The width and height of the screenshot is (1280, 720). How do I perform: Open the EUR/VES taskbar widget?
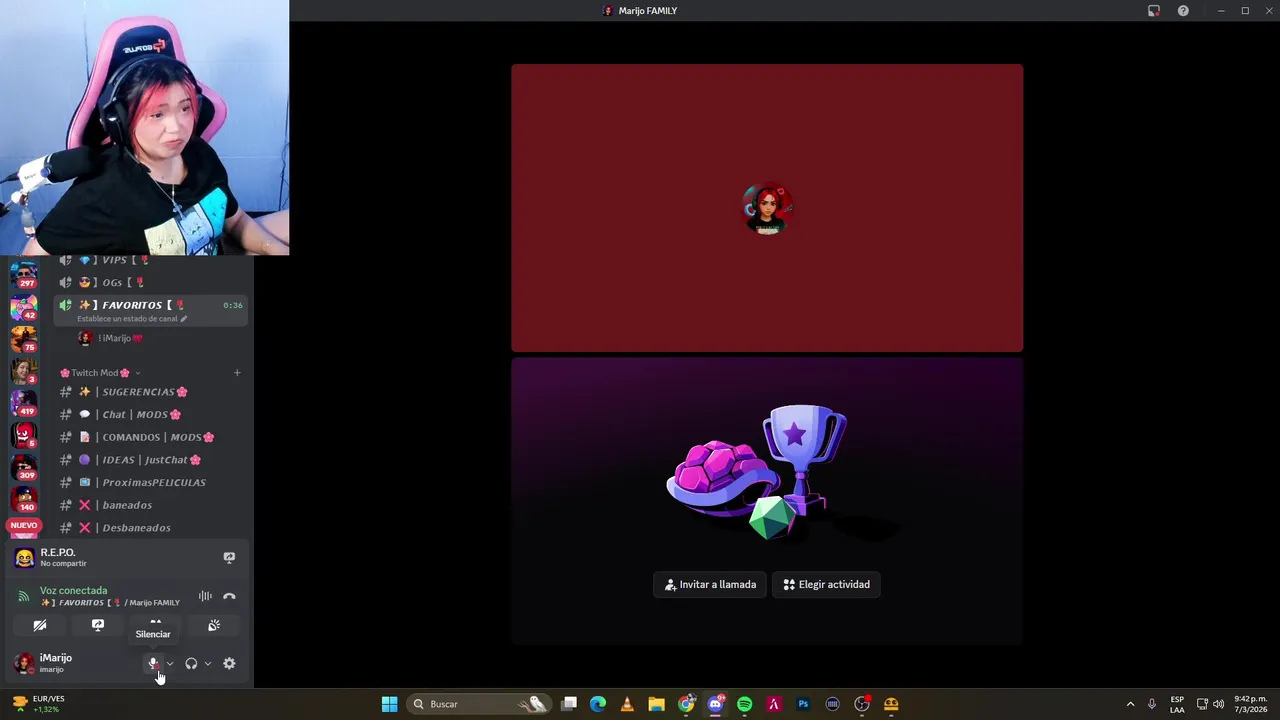(x=38, y=704)
